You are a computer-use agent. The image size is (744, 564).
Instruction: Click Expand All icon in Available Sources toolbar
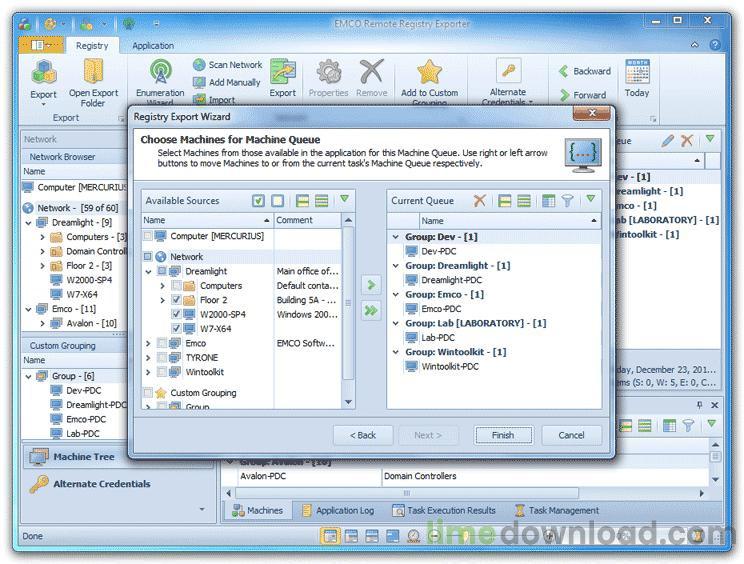(x=302, y=201)
